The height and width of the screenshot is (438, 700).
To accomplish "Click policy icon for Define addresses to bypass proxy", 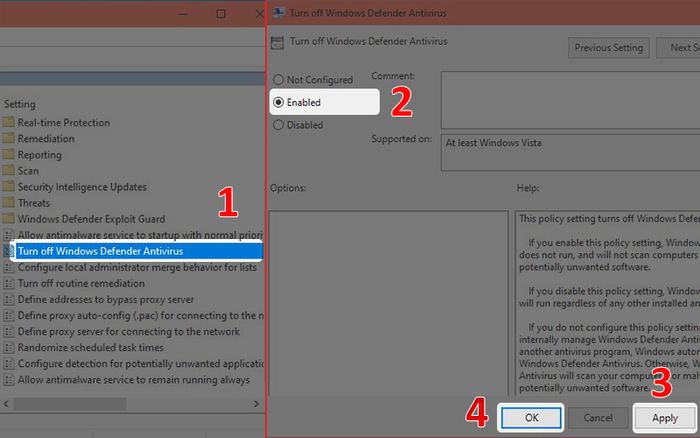I will [8, 300].
